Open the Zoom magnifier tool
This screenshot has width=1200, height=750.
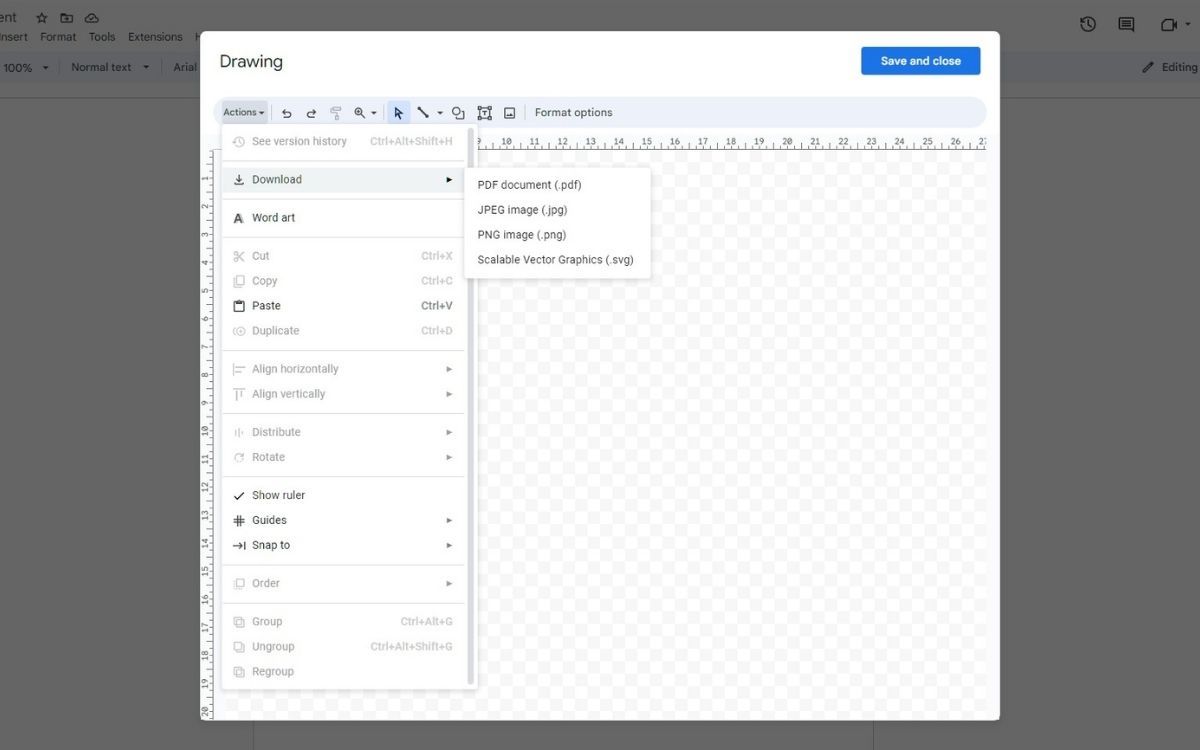[360, 113]
